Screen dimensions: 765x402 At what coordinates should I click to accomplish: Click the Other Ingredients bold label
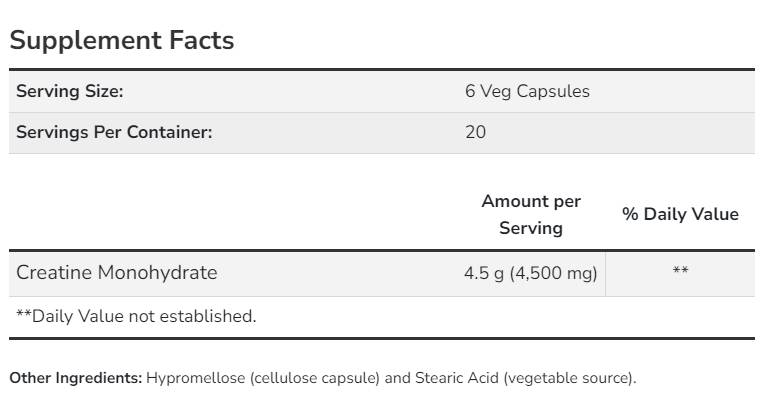(x=75, y=378)
